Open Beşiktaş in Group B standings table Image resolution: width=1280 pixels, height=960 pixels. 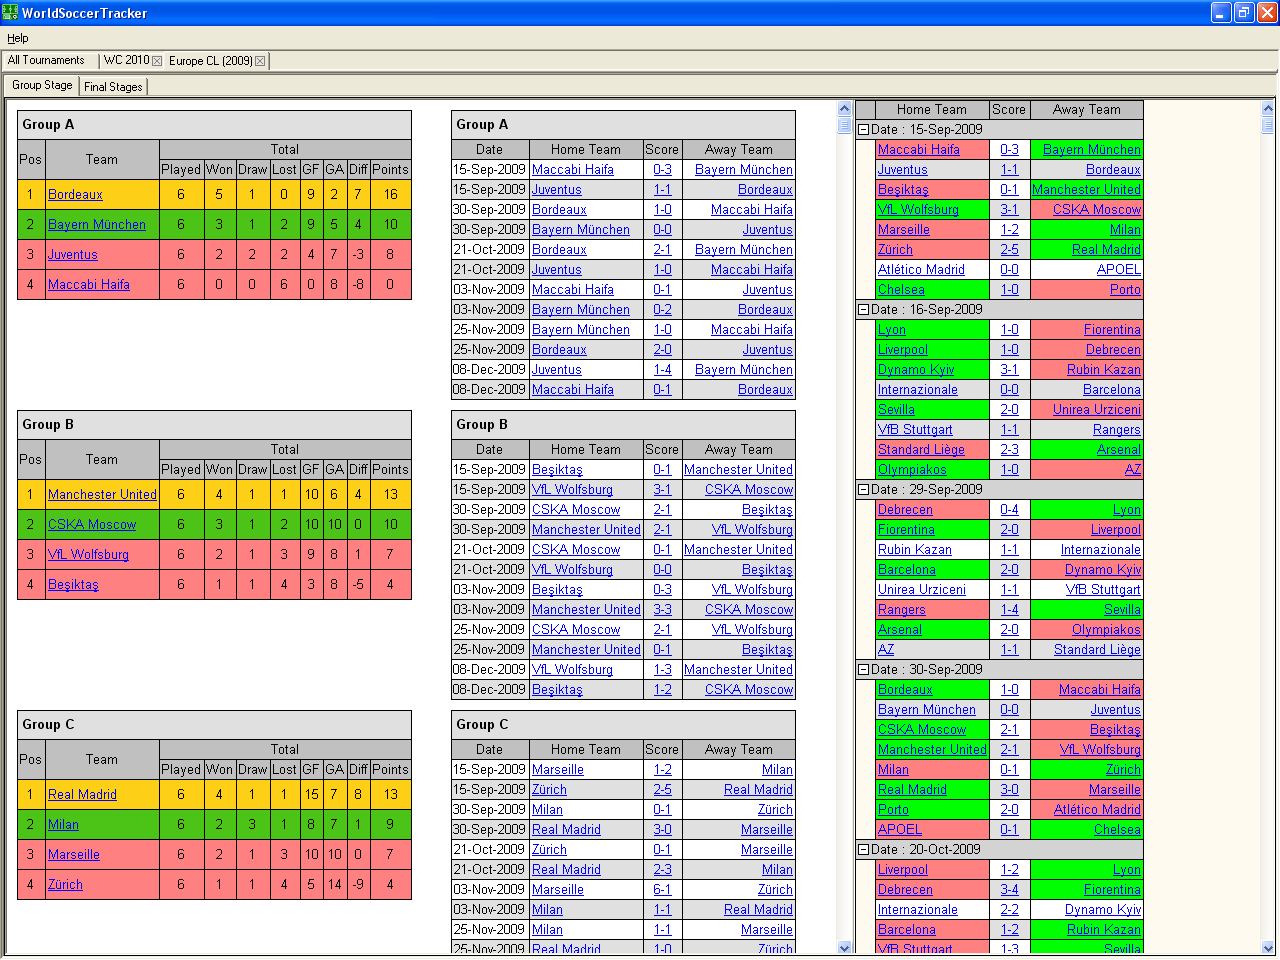point(74,585)
